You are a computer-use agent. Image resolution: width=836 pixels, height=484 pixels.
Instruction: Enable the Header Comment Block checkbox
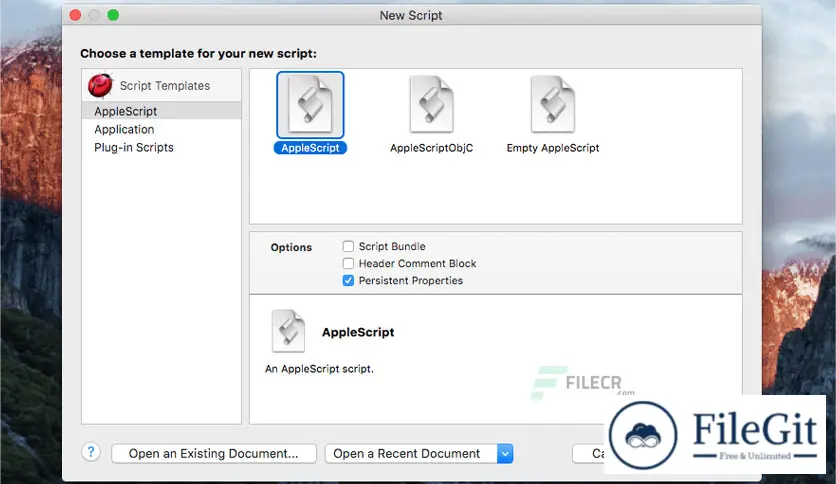[x=348, y=263]
